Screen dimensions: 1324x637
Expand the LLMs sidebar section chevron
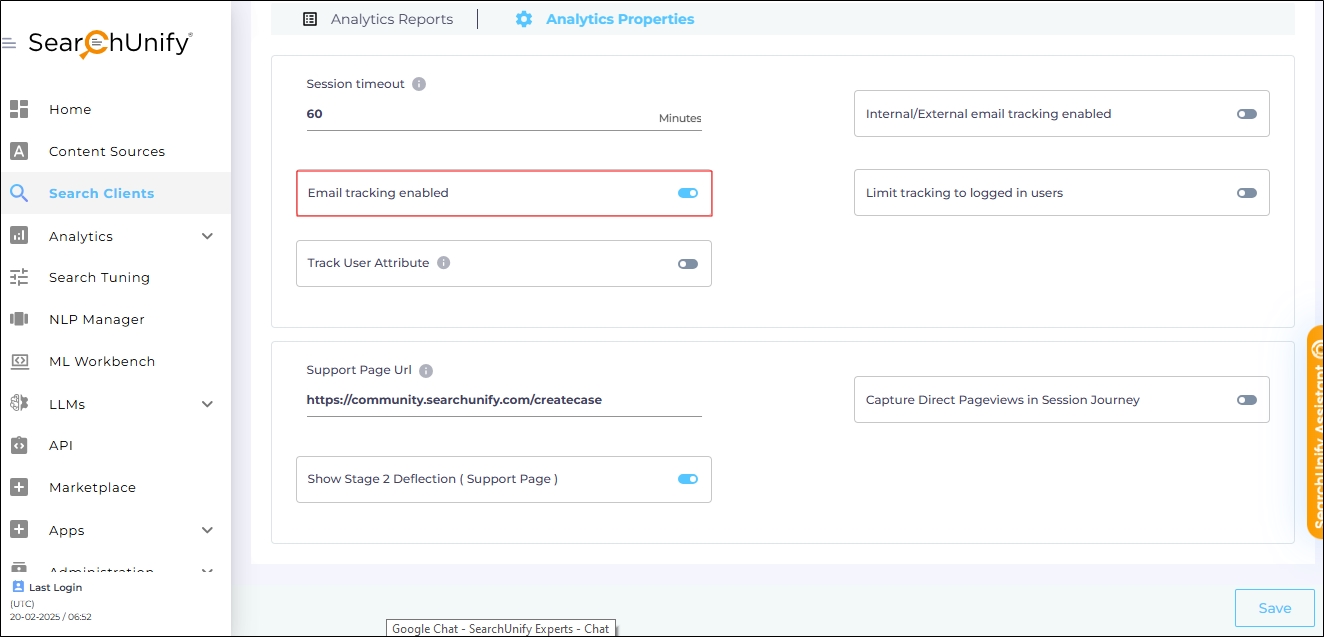[208, 404]
